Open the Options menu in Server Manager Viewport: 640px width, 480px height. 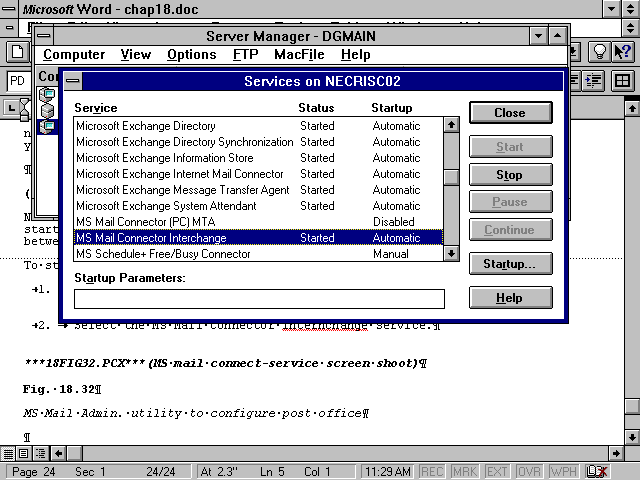[191, 55]
